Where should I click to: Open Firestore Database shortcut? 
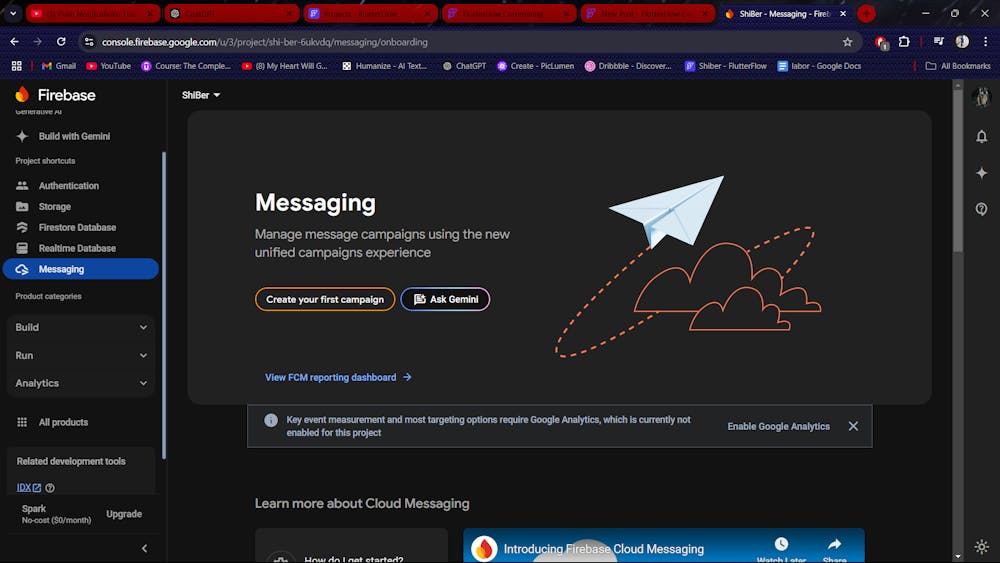click(77, 228)
